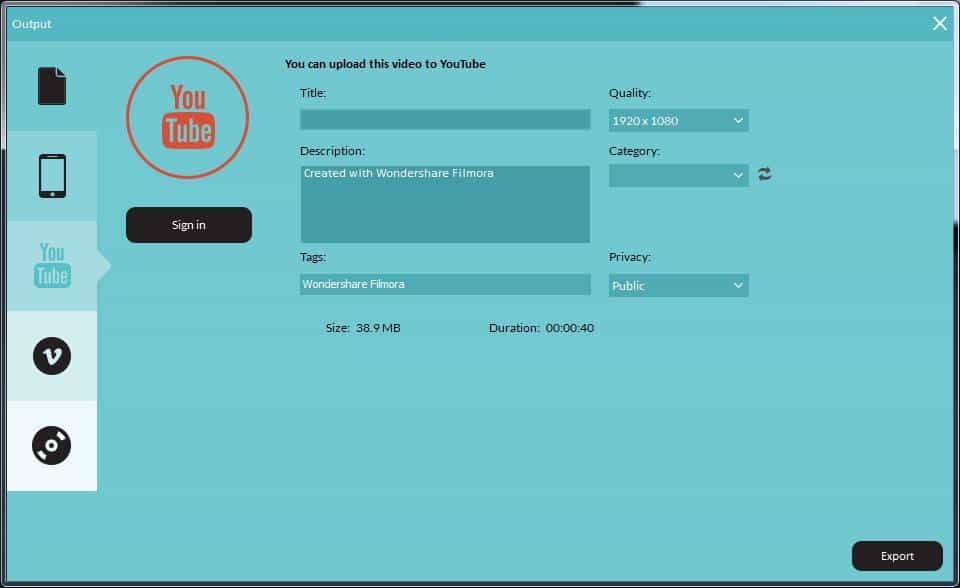Image resolution: width=960 pixels, height=588 pixels.
Task: Select the YouTube upload tab in sidebar
Action: [52, 266]
